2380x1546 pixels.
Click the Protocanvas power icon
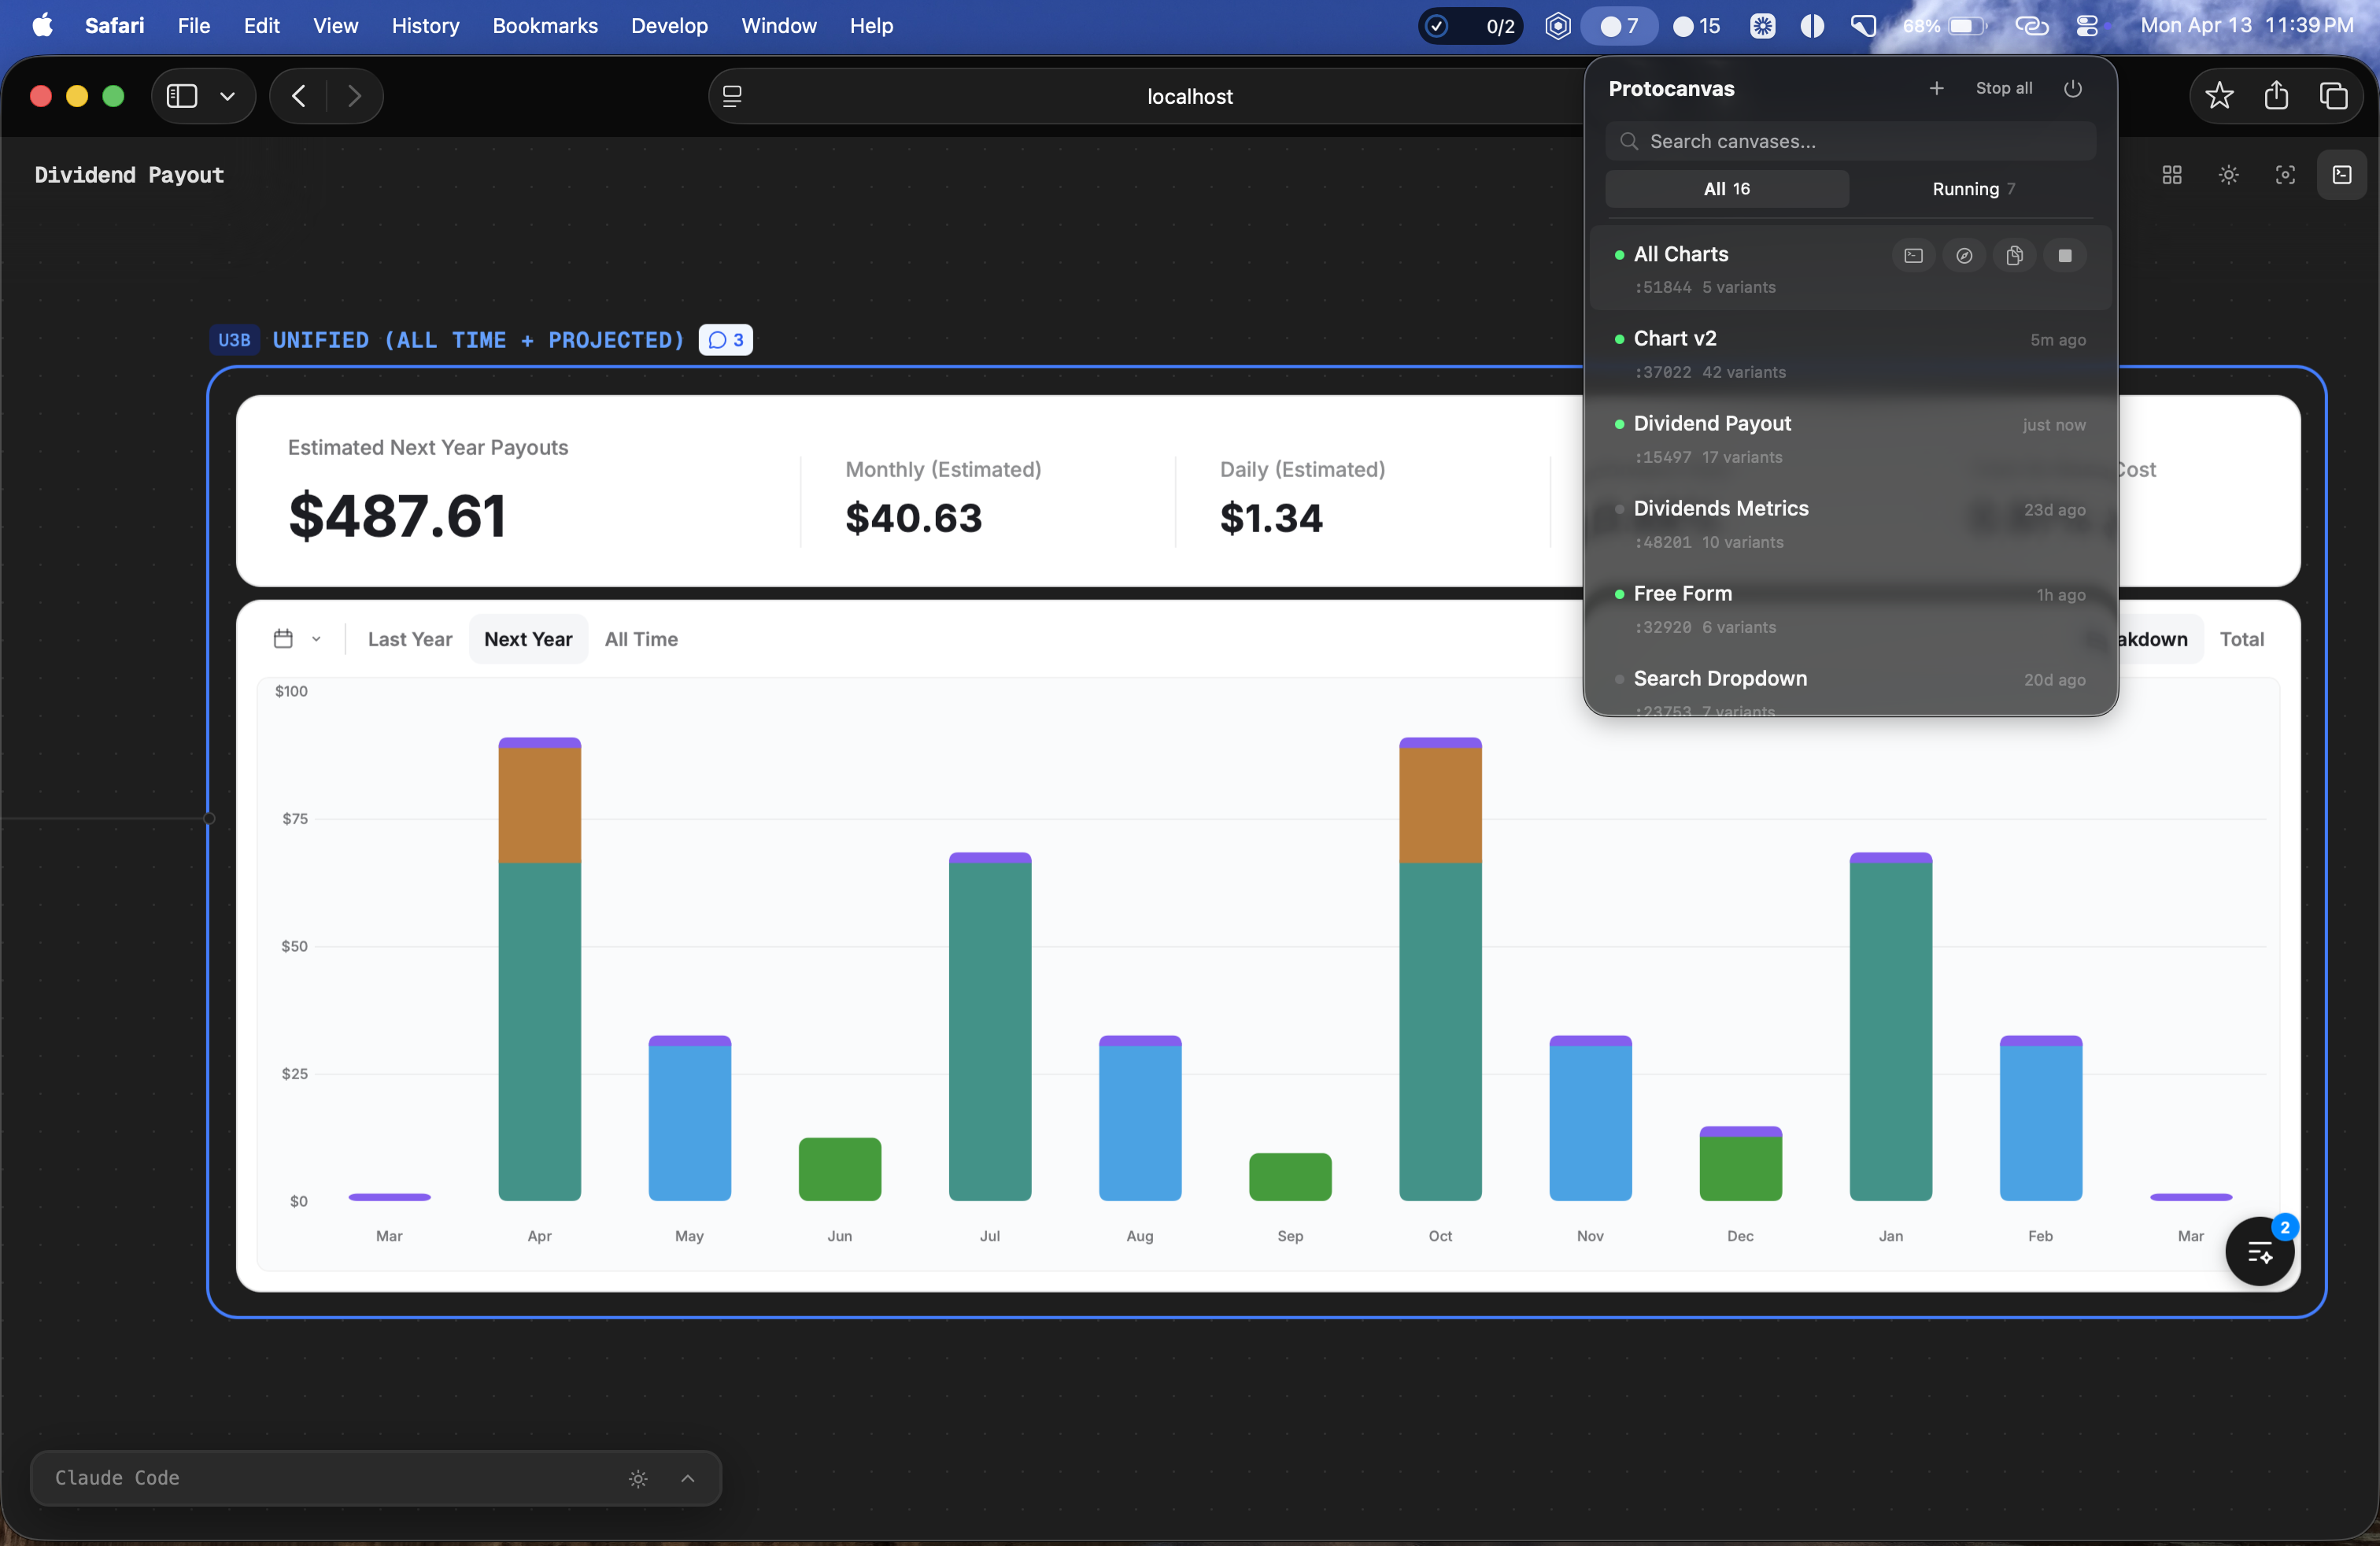coord(2073,88)
